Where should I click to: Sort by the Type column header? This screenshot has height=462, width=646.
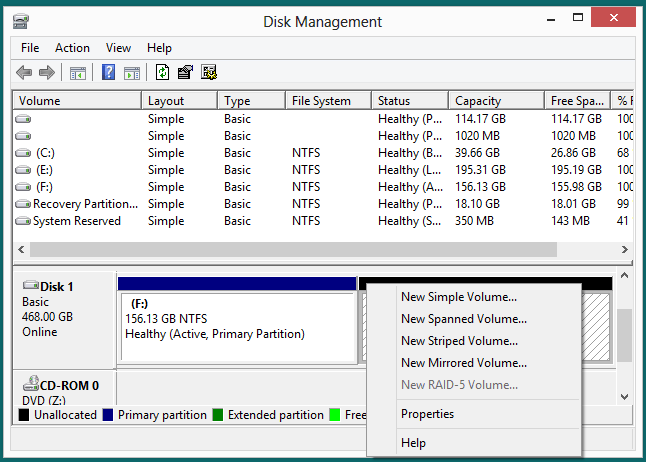point(251,101)
